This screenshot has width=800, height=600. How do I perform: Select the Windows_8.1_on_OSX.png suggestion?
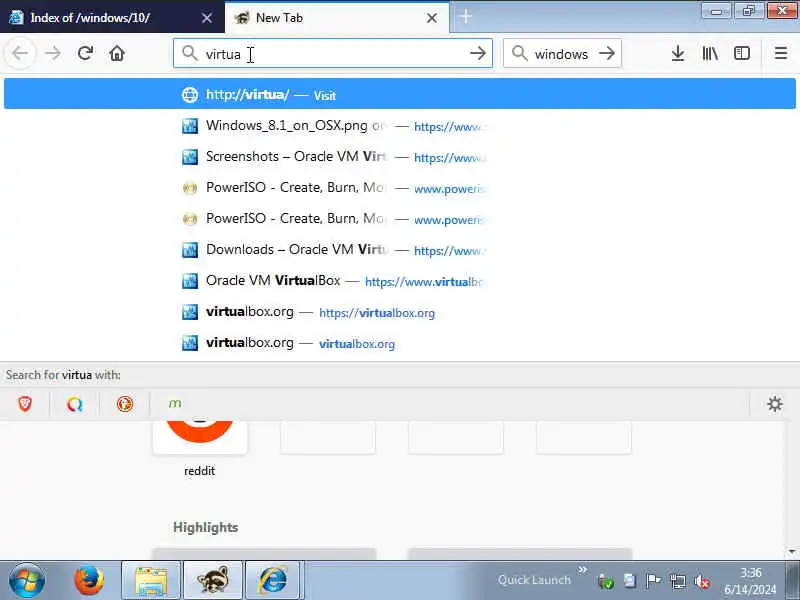[x=399, y=126]
